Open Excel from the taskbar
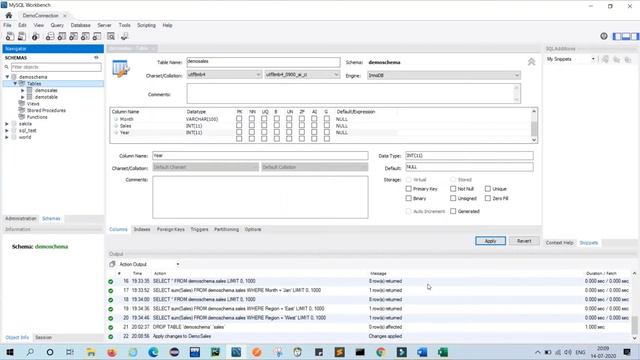This screenshot has width=640, height=360. coord(443,352)
